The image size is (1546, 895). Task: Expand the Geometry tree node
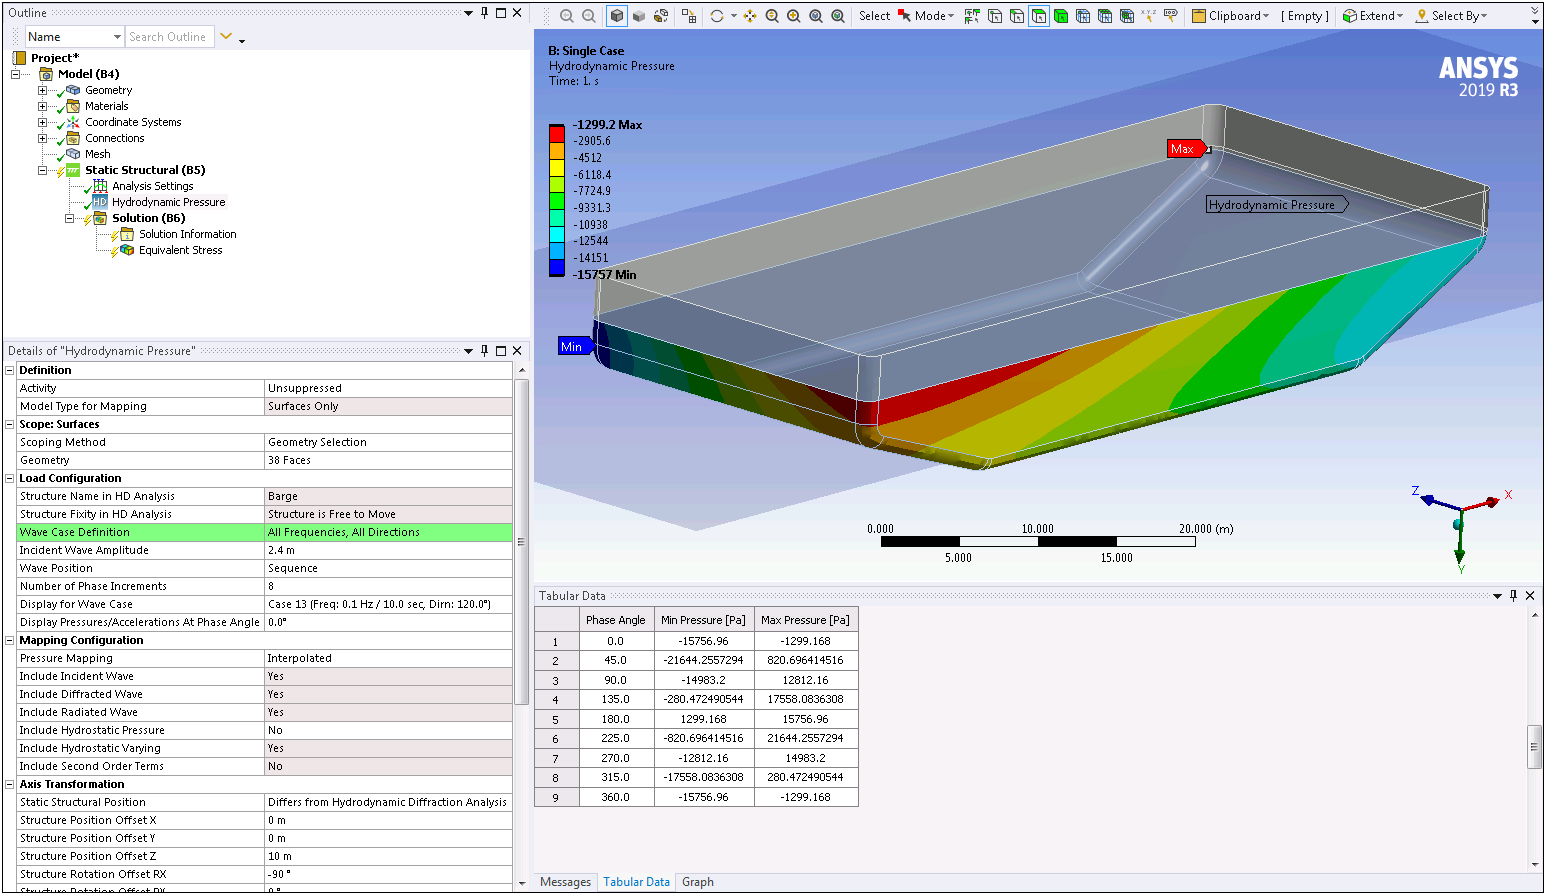click(x=42, y=90)
